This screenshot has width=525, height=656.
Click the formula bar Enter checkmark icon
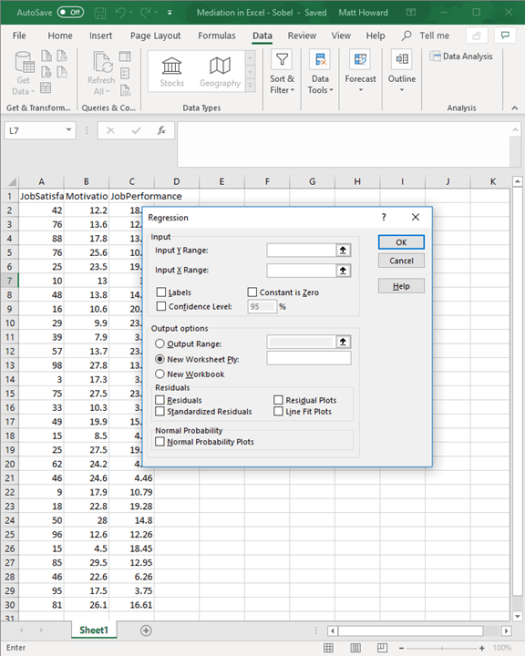[136, 131]
